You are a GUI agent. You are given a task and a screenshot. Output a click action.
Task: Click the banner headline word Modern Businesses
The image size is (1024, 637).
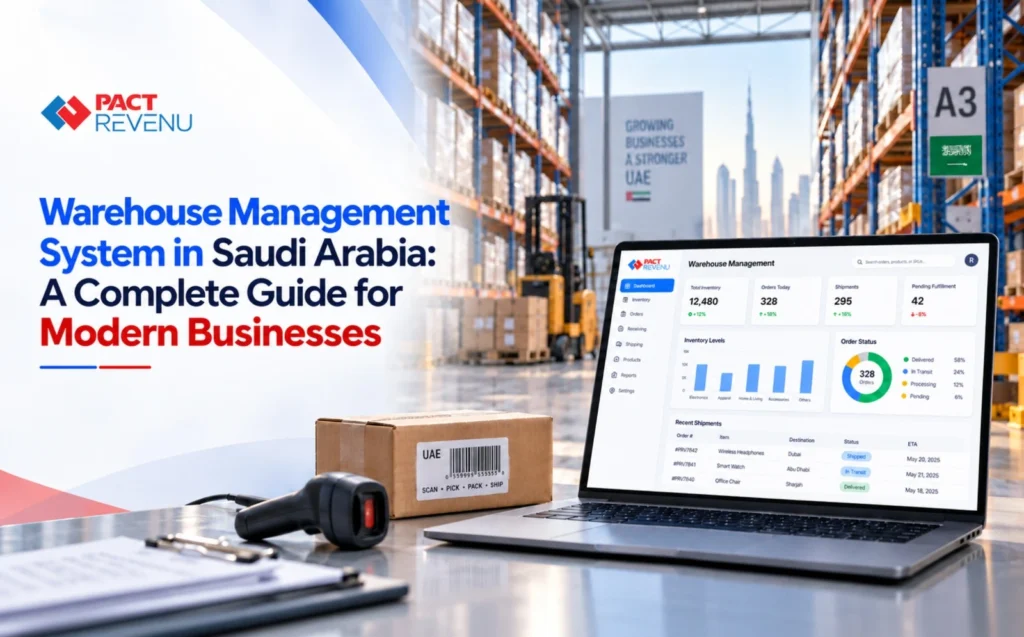(210, 333)
